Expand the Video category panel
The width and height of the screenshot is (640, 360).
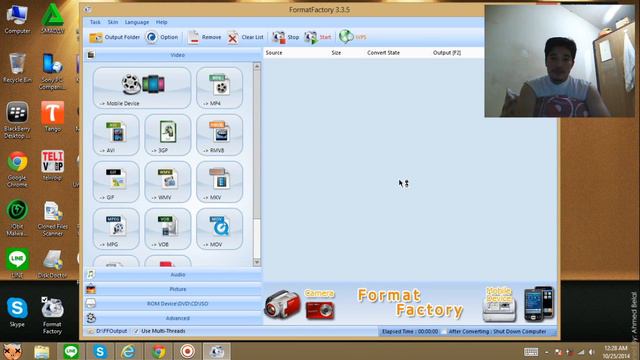point(173,55)
